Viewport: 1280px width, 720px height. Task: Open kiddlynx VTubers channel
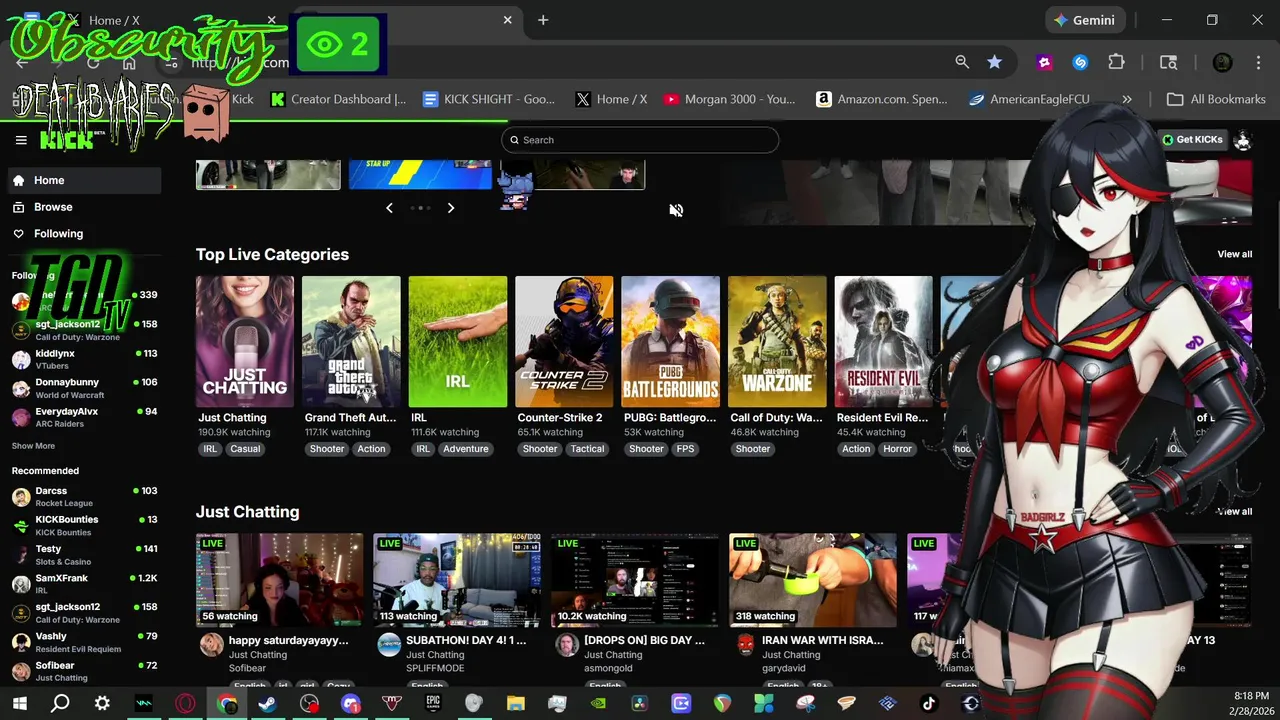[x=84, y=359]
